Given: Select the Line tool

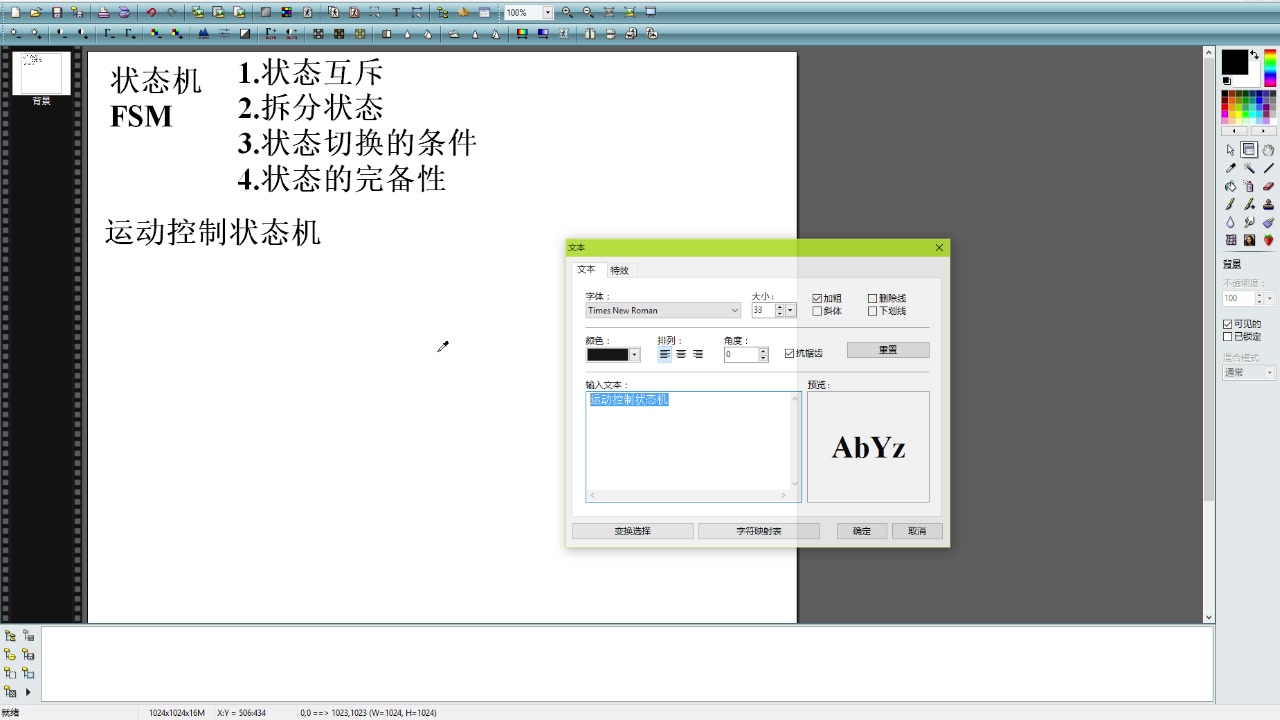Looking at the screenshot, I should click(1268, 168).
